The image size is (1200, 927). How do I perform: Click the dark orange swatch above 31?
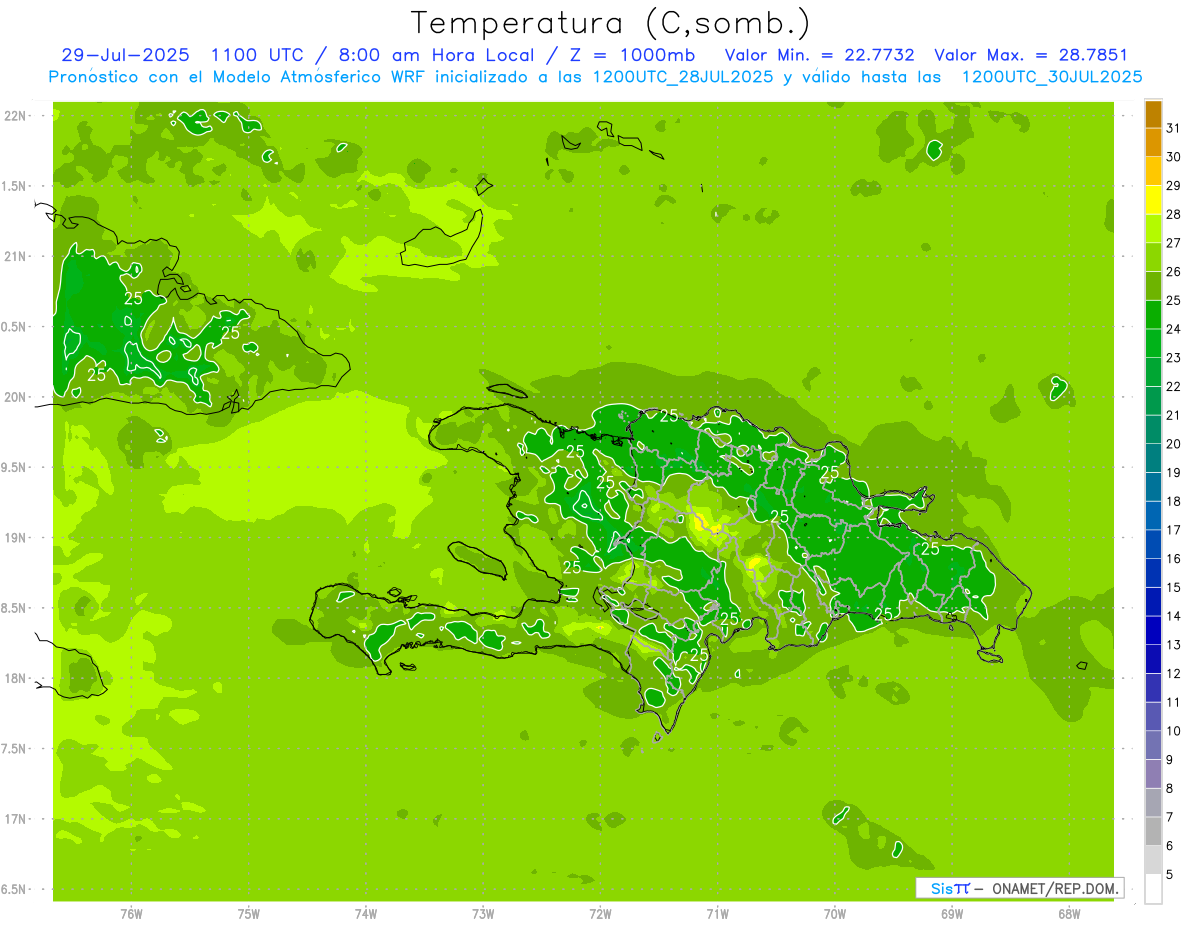pyautogui.click(x=1153, y=114)
